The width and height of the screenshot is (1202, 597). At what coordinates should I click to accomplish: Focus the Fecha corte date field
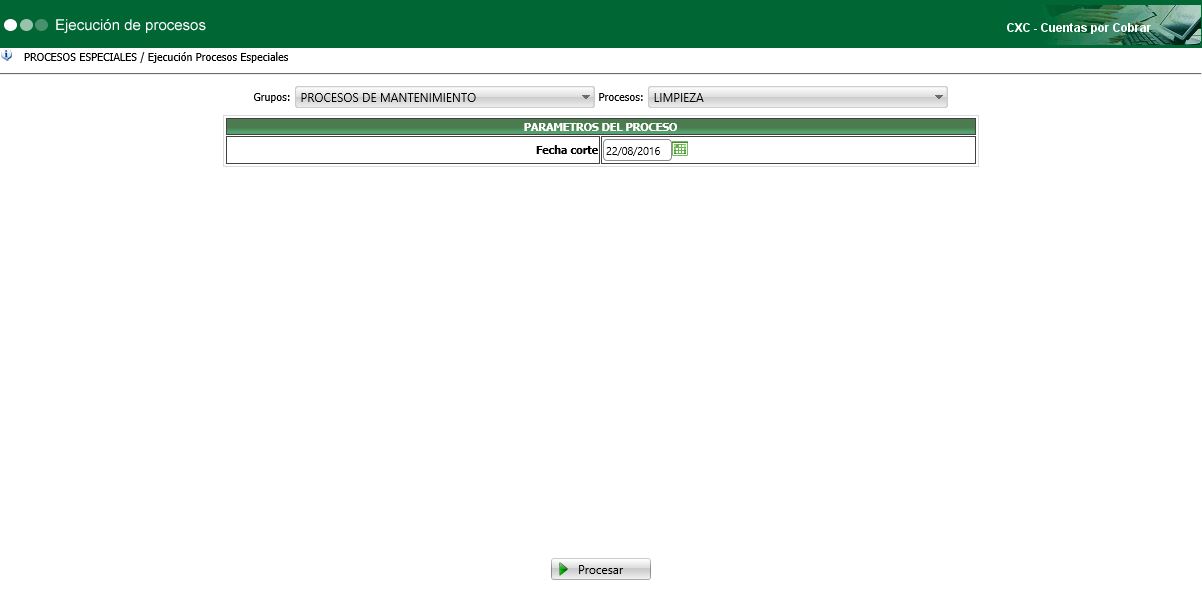(x=637, y=151)
